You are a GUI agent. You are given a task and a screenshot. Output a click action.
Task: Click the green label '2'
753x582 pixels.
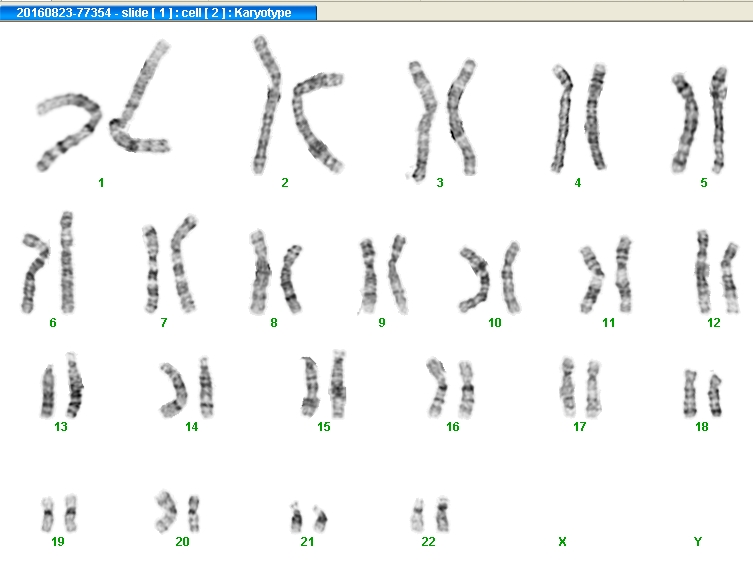point(285,182)
